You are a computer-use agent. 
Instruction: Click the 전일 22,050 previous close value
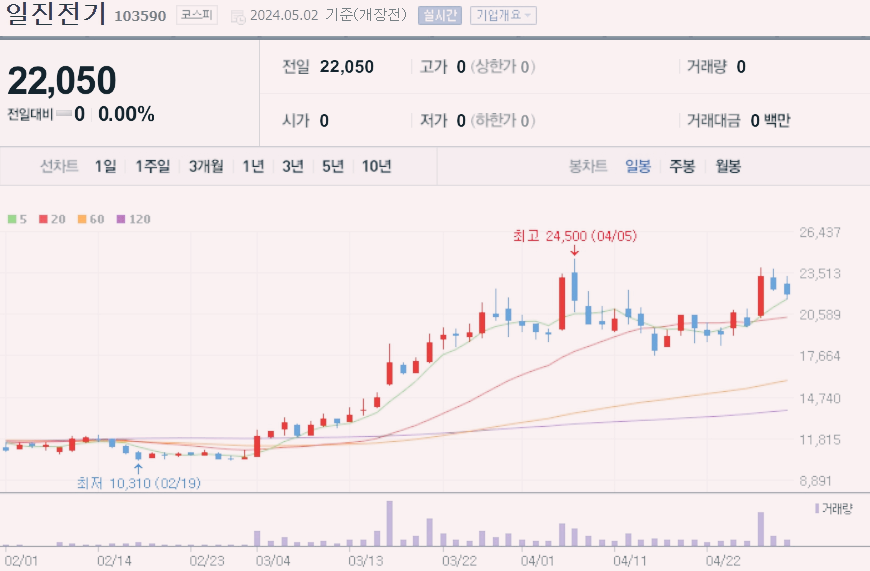click(x=328, y=67)
